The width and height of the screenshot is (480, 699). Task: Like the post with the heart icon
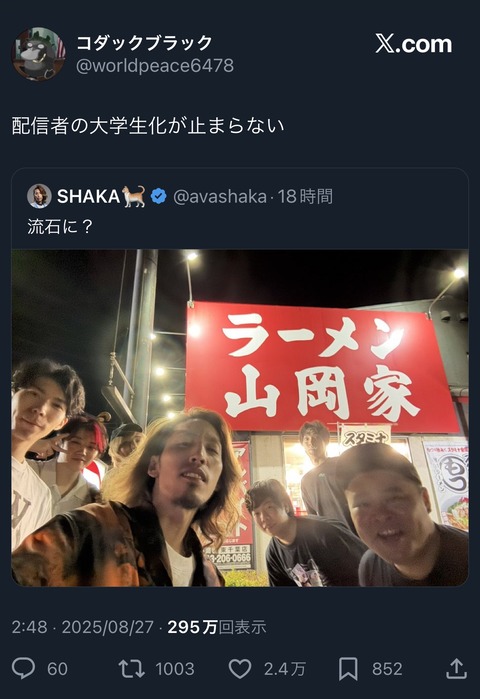[x=240, y=669]
